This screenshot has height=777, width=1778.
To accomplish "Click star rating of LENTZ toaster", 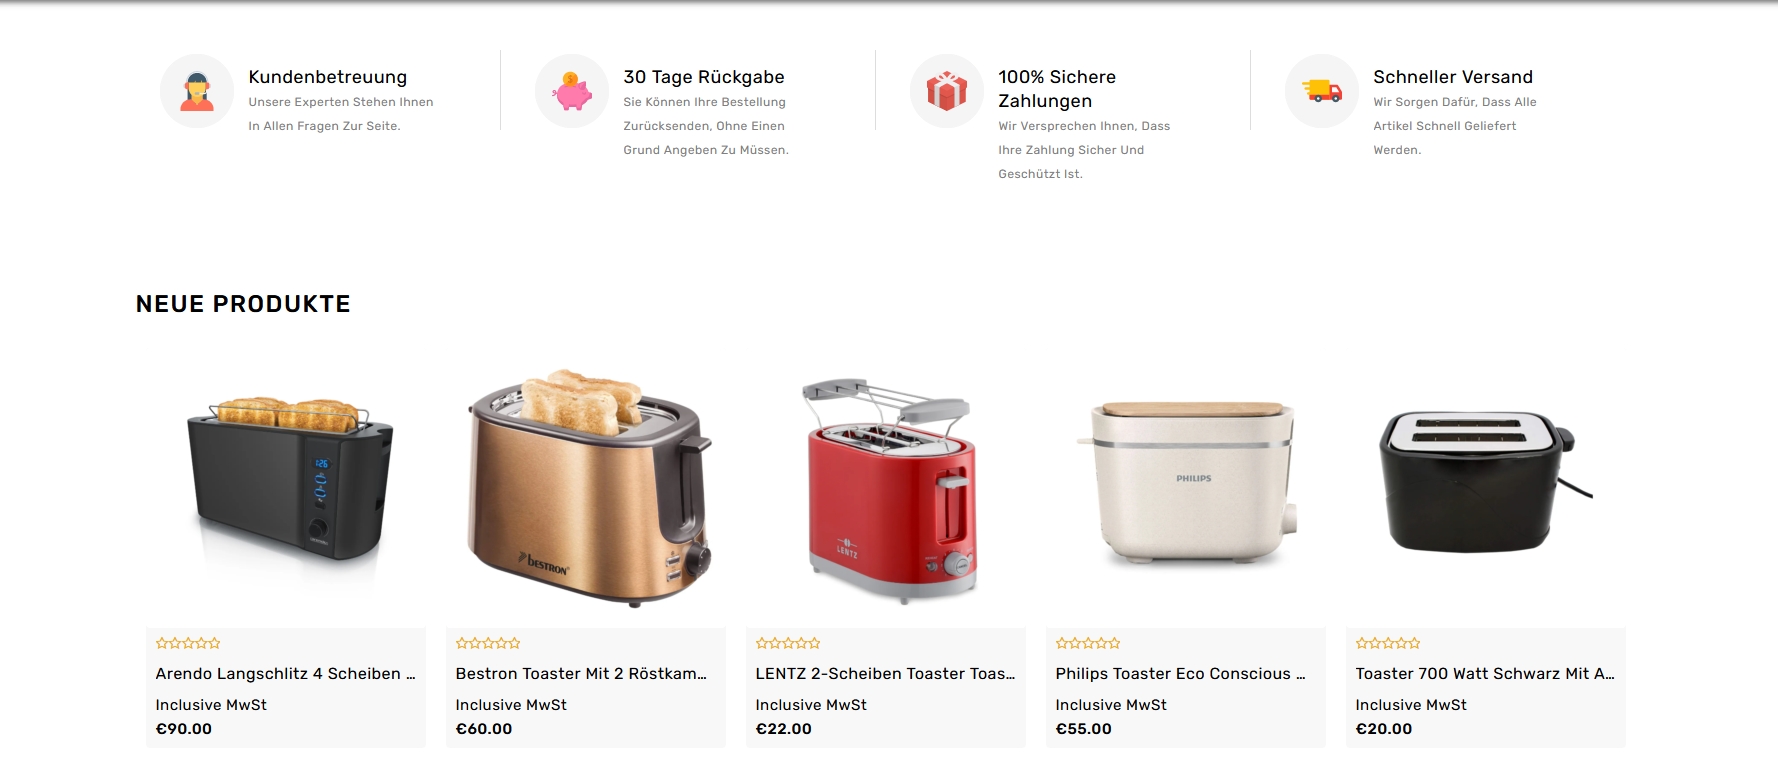I will (x=788, y=643).
